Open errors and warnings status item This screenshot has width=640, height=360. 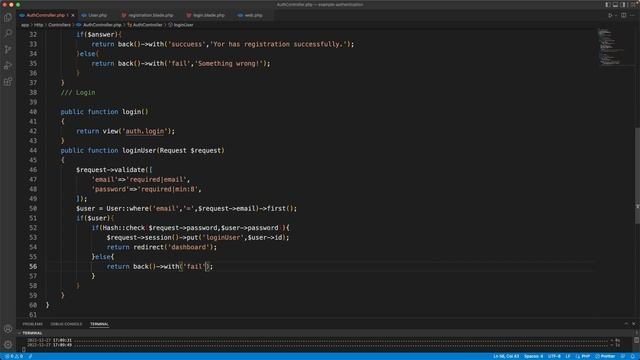(x=13, y=356)
